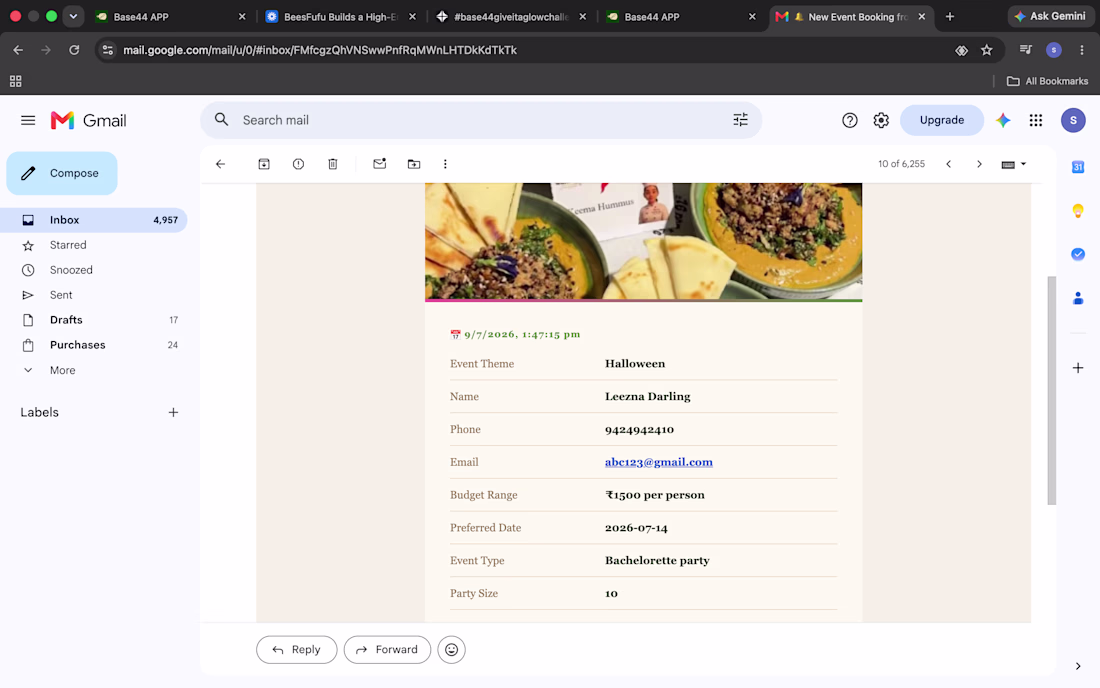
Task: Bookmark this page with star icon
Action: (x=987, y=50)
